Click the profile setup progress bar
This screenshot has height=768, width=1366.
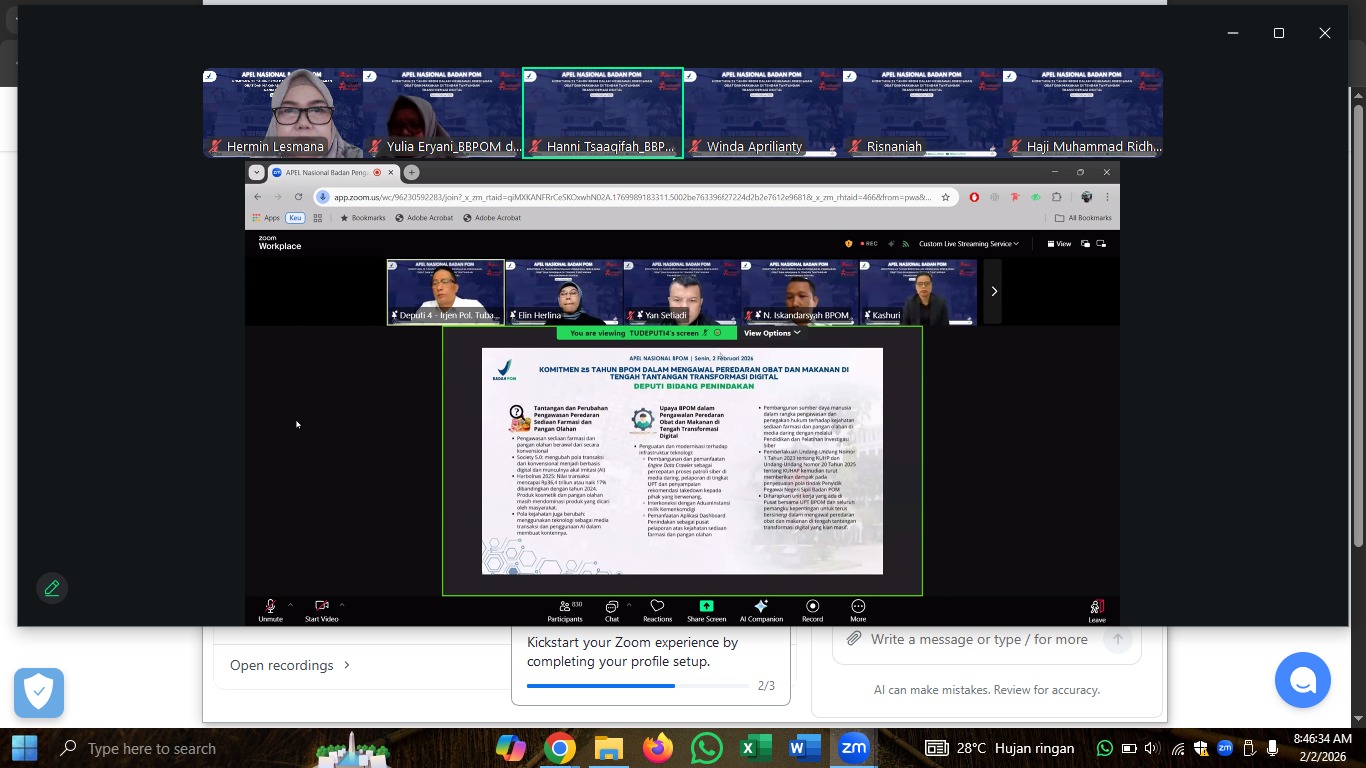point(637,686)
